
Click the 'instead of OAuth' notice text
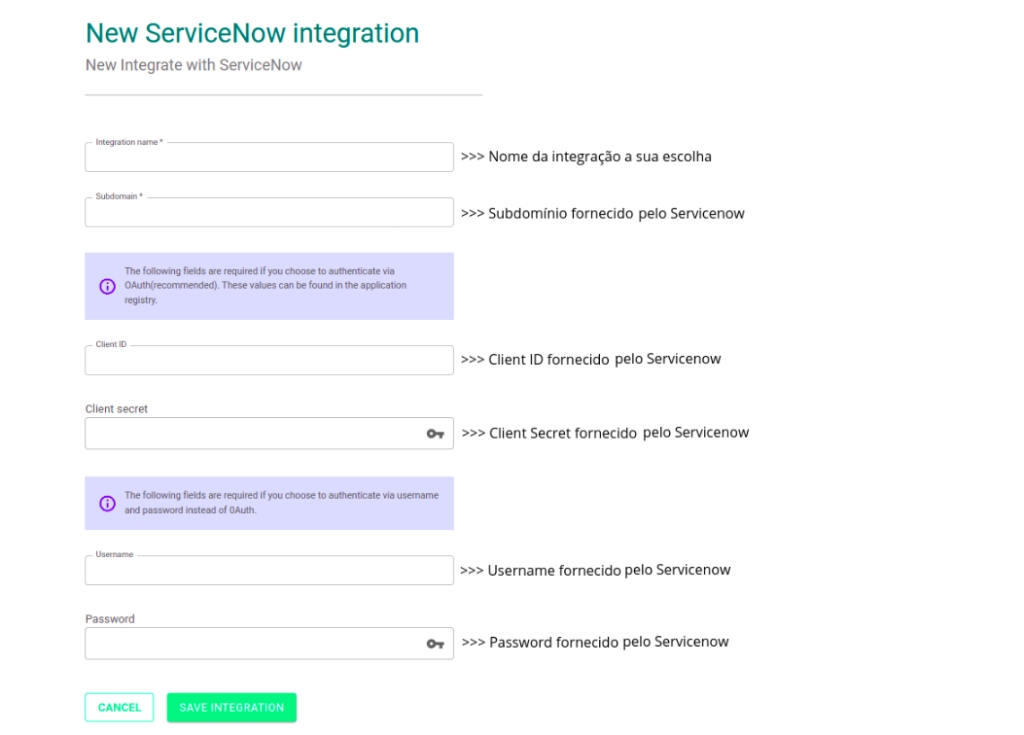280,502
